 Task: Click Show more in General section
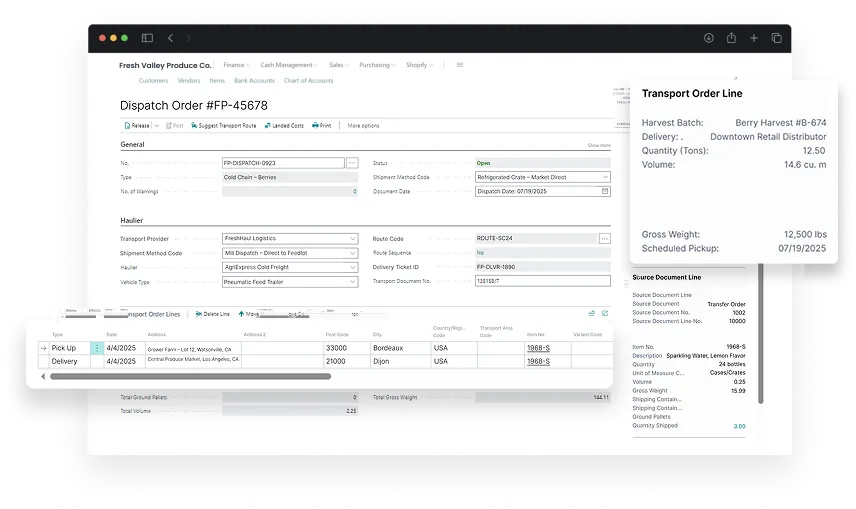(x=598, y=146)
